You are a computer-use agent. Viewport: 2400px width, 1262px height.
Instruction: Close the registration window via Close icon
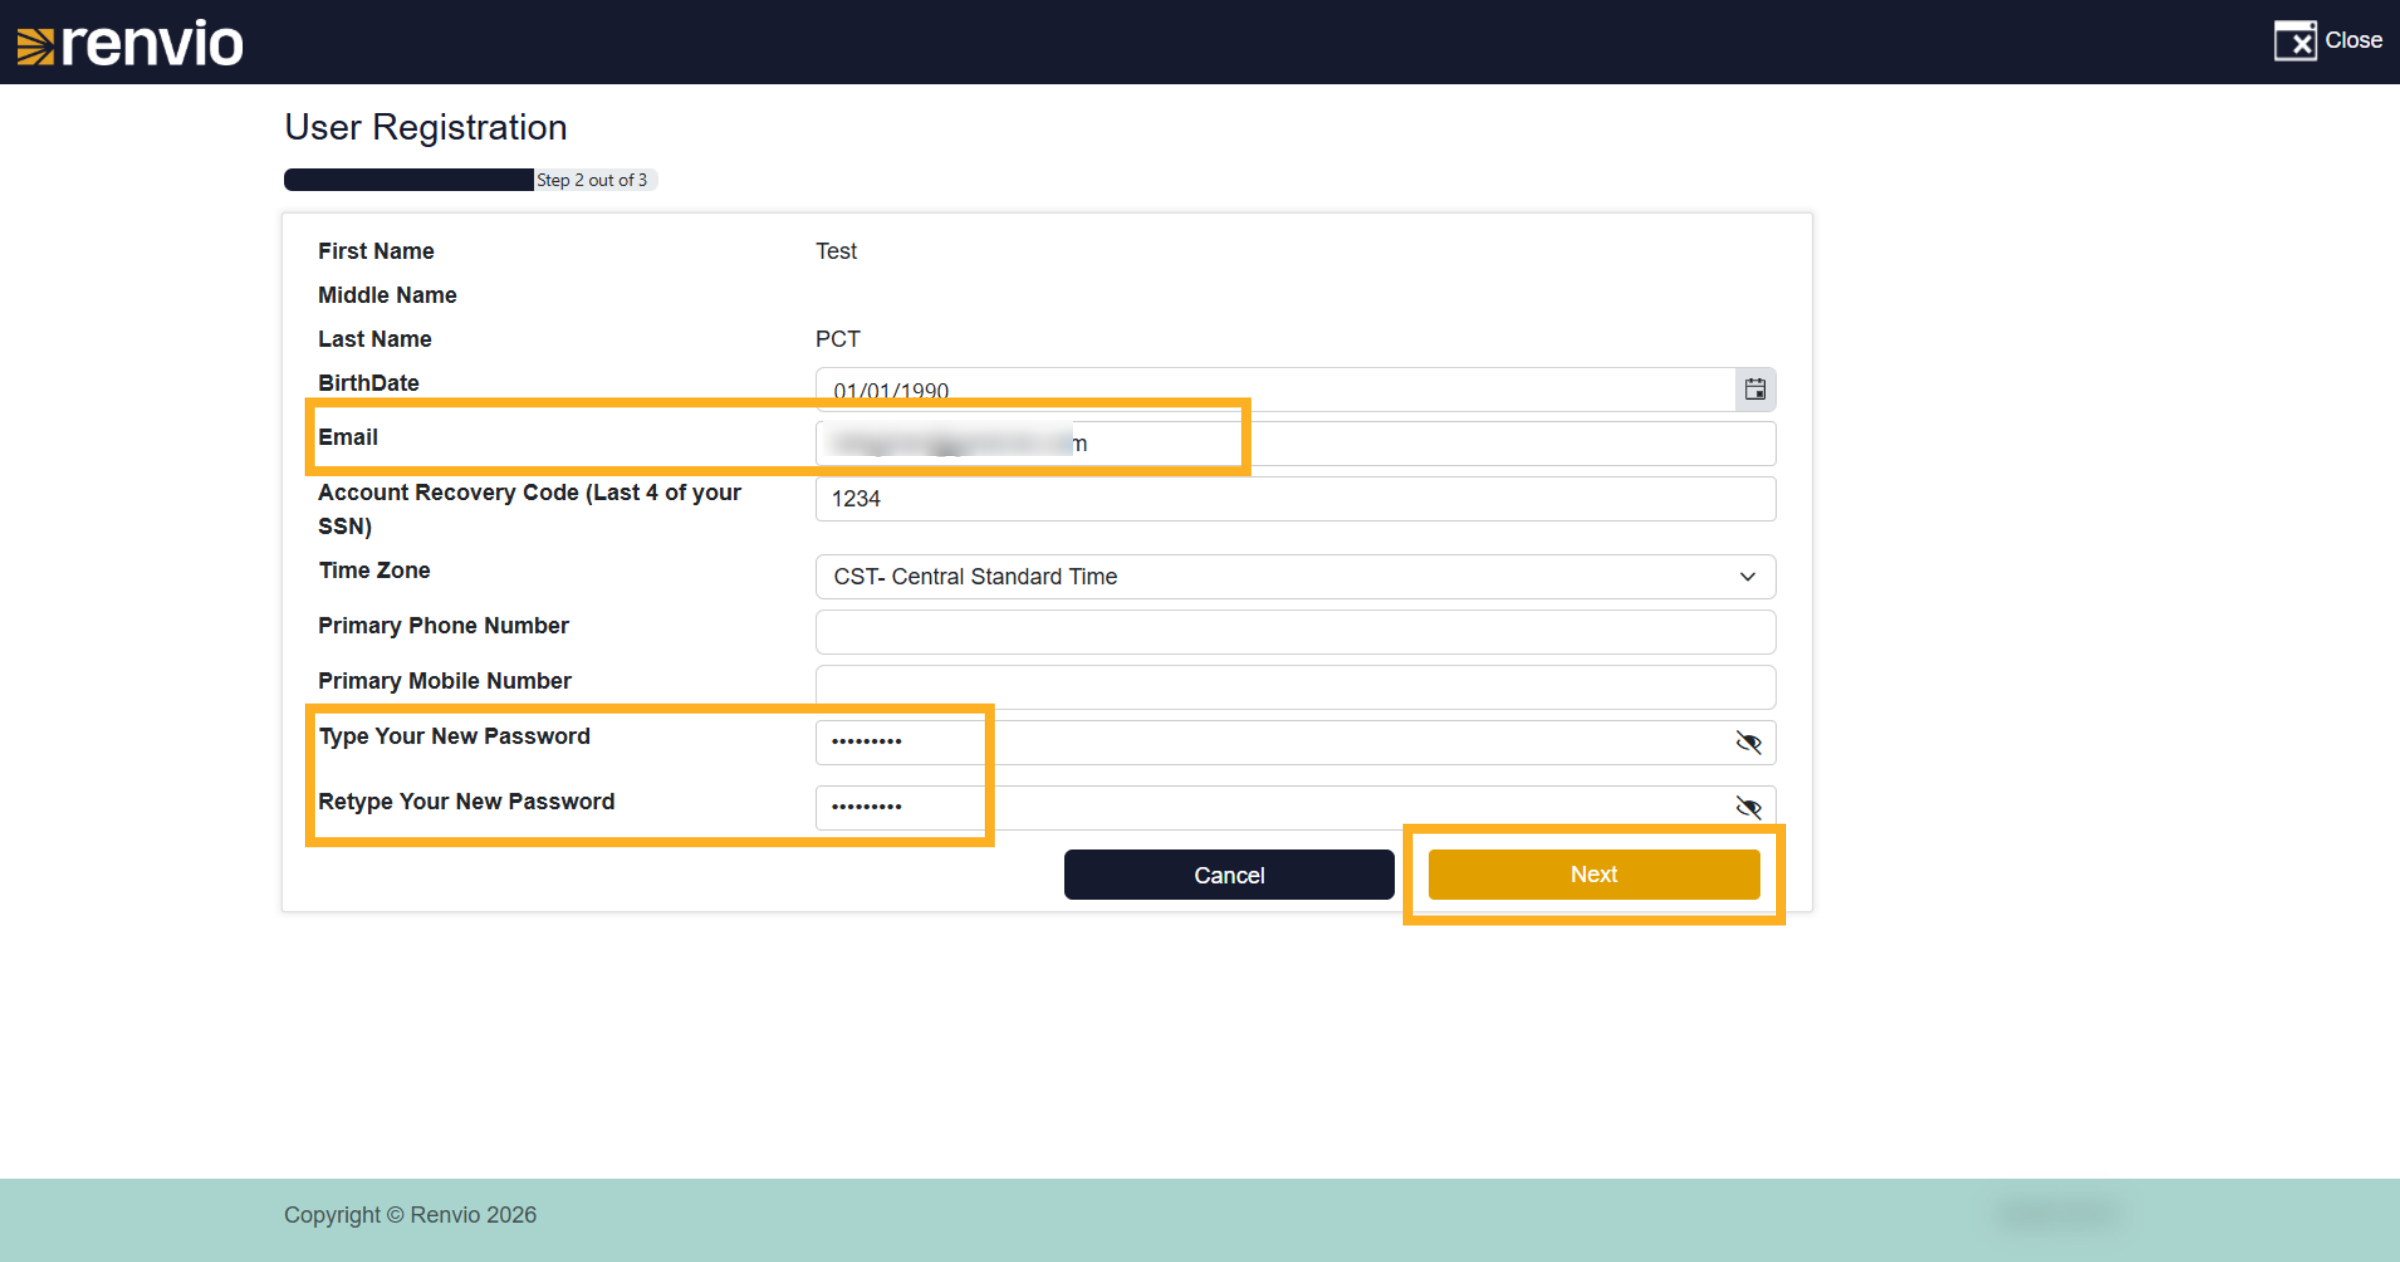(2327, 41)
